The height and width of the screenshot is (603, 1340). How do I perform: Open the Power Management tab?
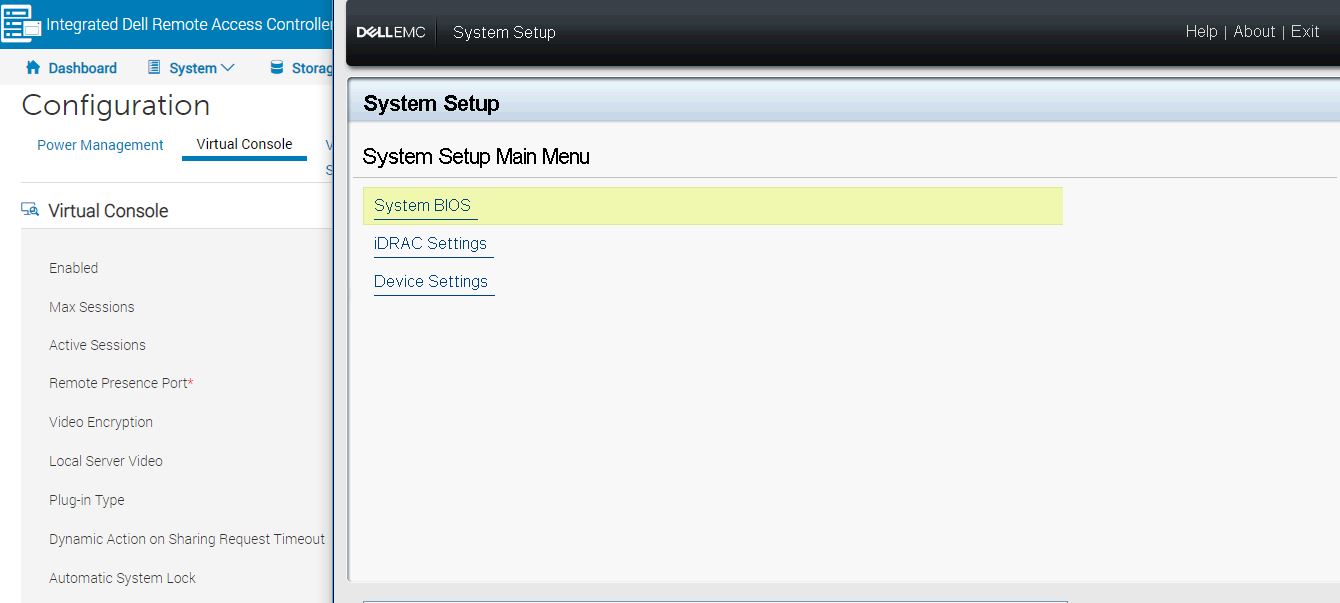click(x=100, y=145)
